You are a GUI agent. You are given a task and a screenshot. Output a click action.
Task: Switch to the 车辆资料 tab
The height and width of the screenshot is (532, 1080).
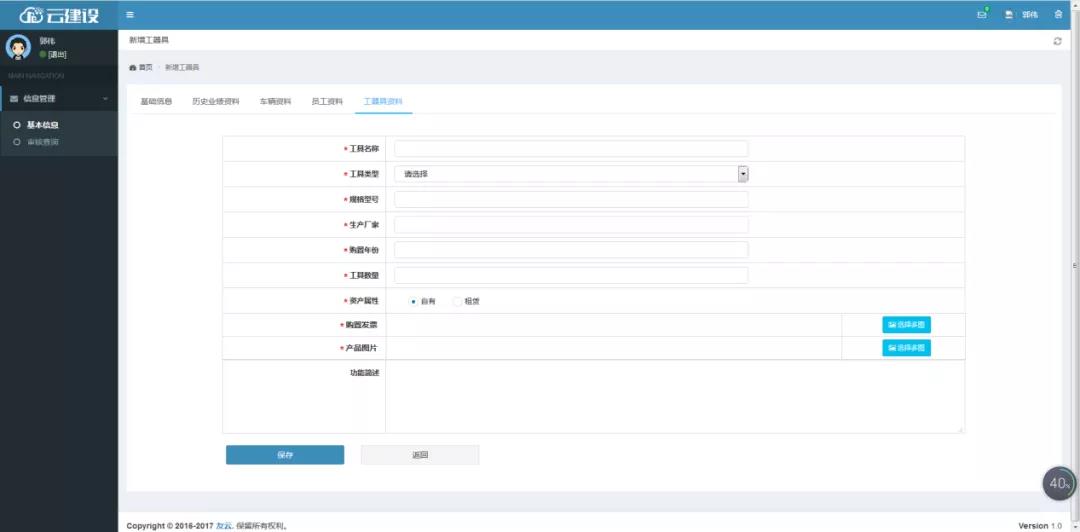pyautogui.click(x=275, y=101)
